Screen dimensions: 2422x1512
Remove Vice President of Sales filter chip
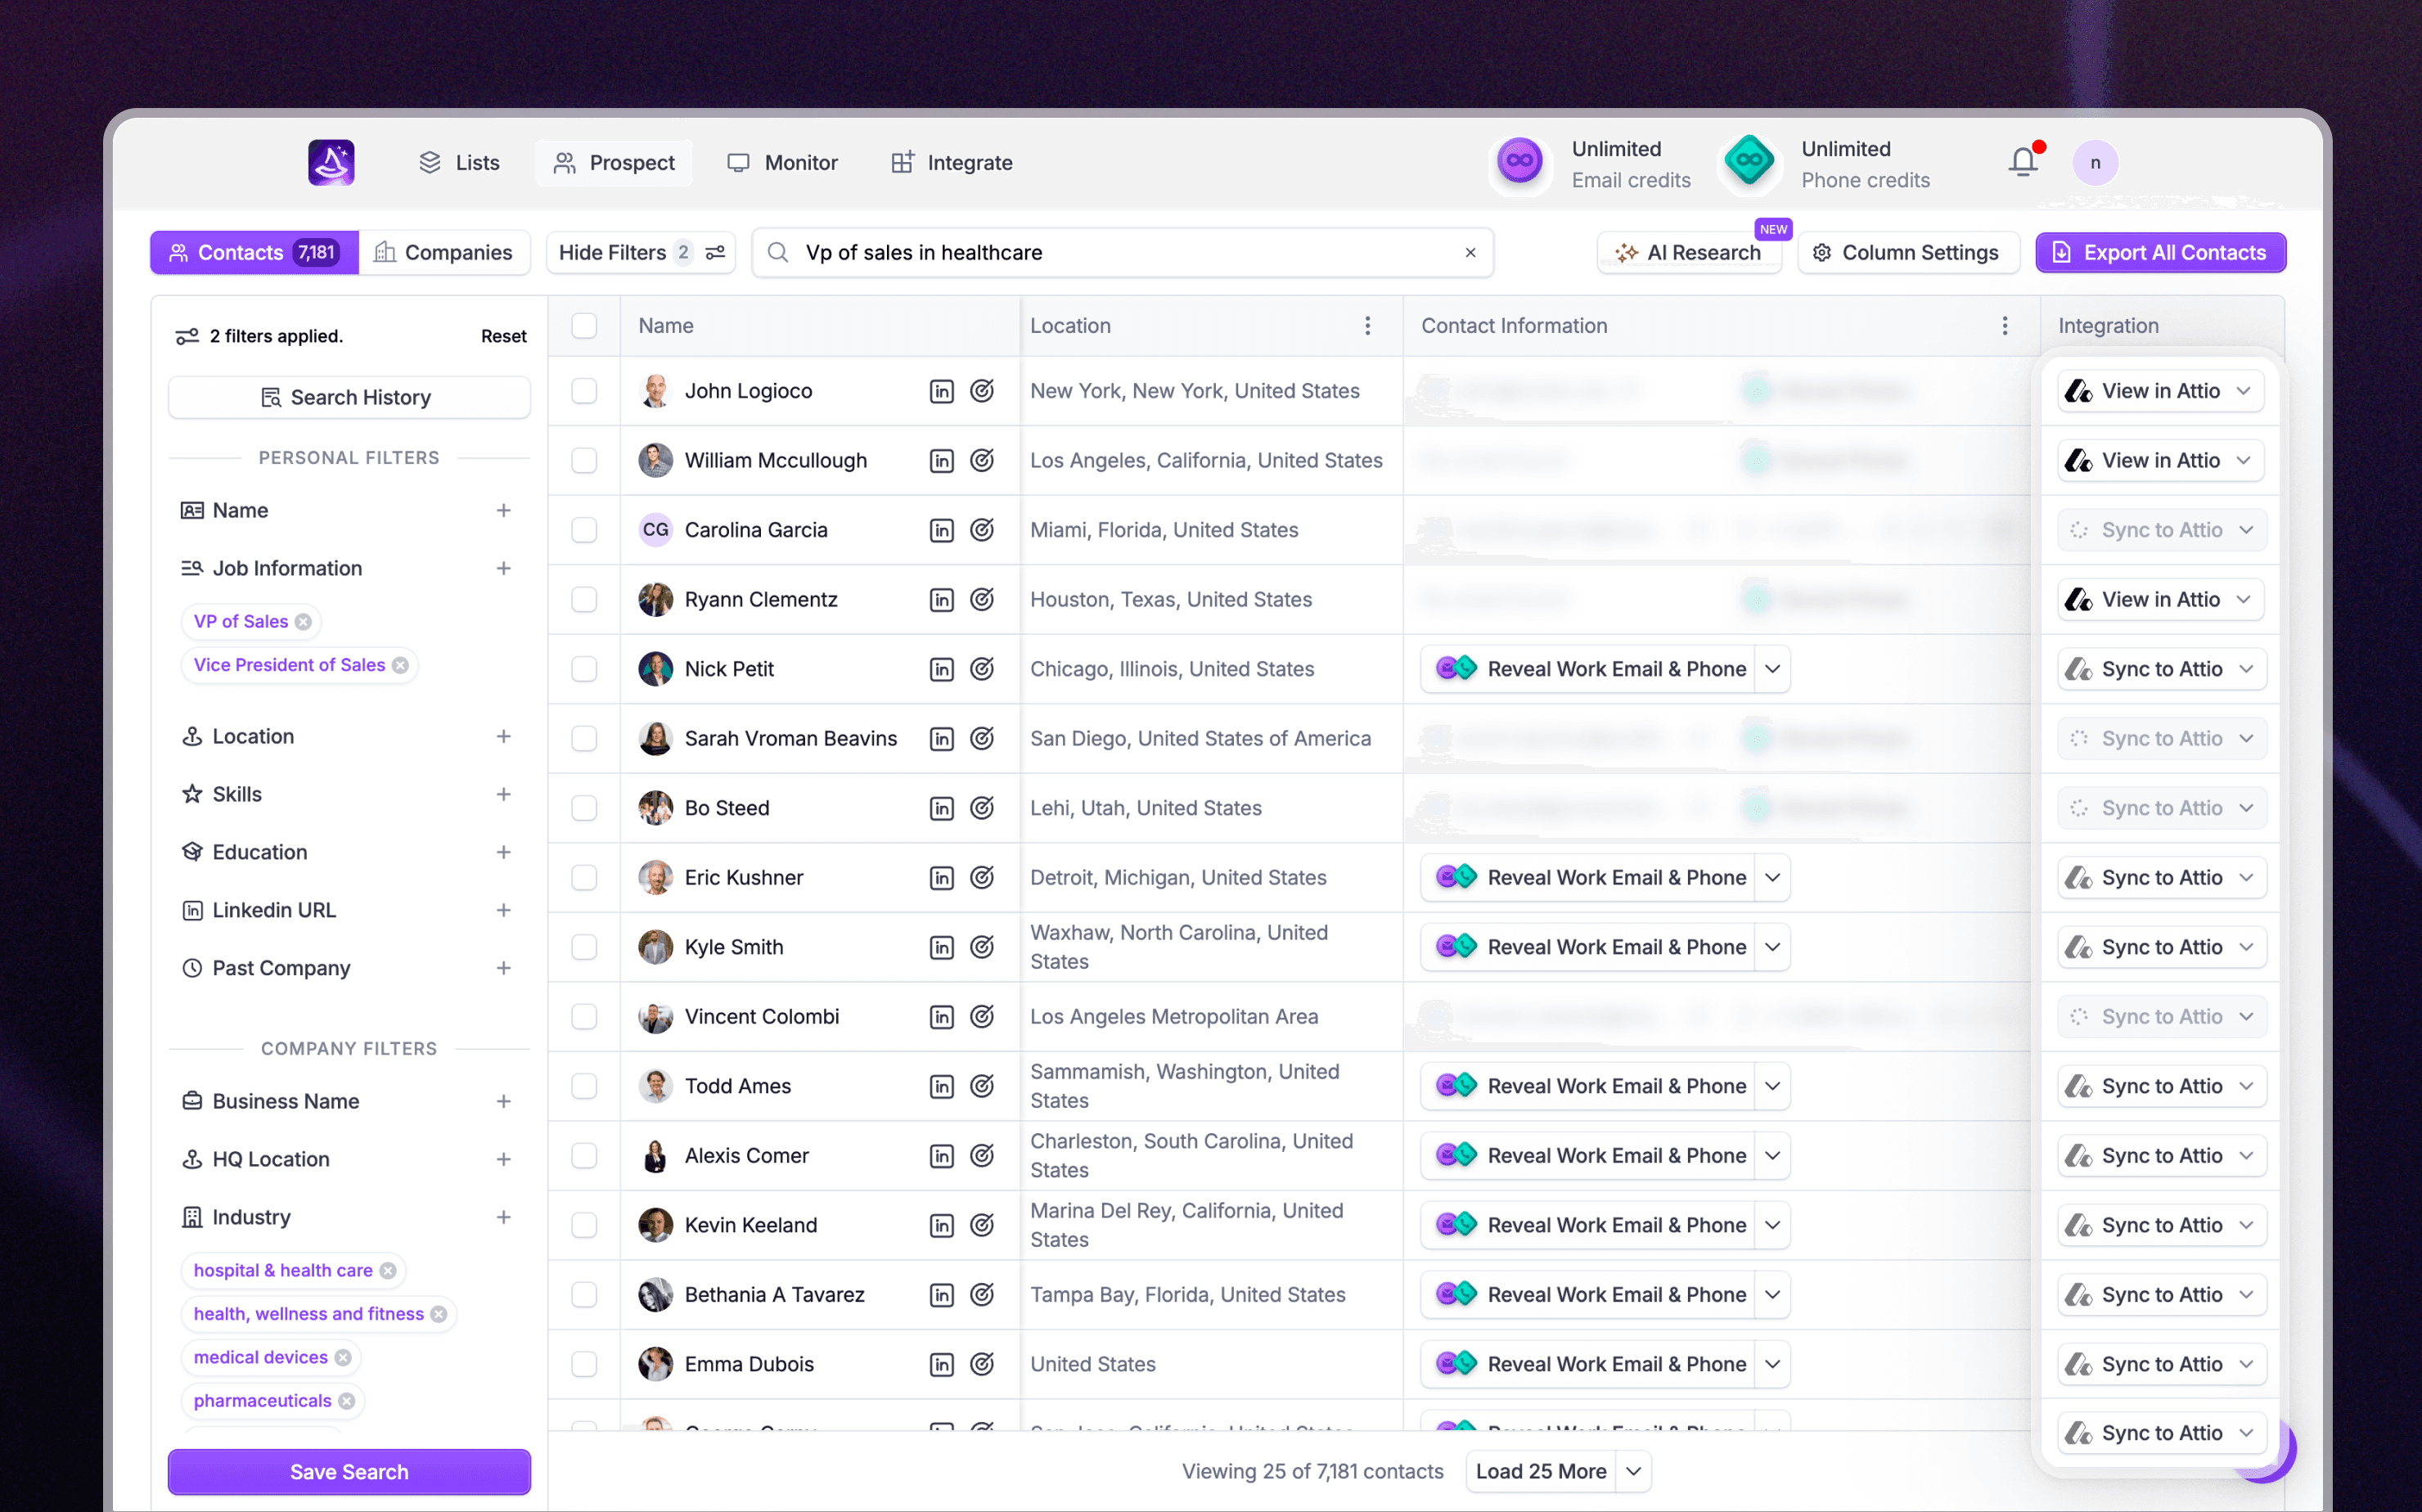(x=400, y=665)
